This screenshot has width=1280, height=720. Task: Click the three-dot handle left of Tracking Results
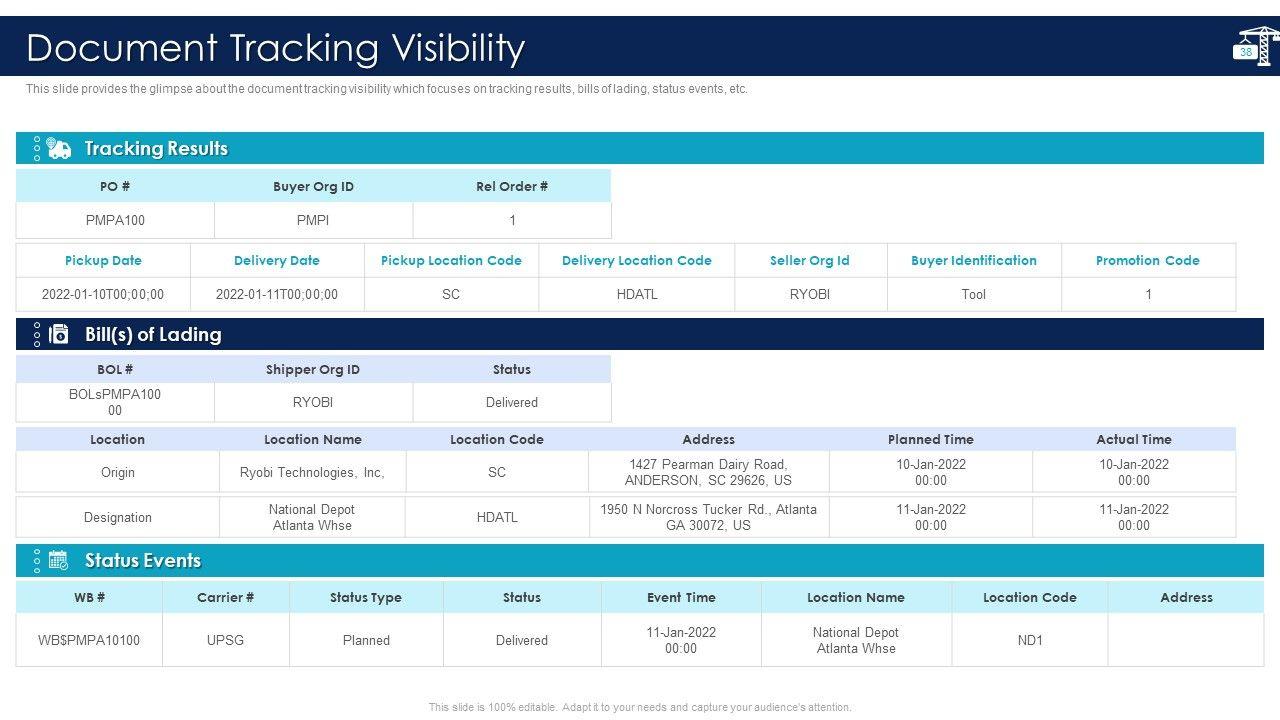(37, 149)
